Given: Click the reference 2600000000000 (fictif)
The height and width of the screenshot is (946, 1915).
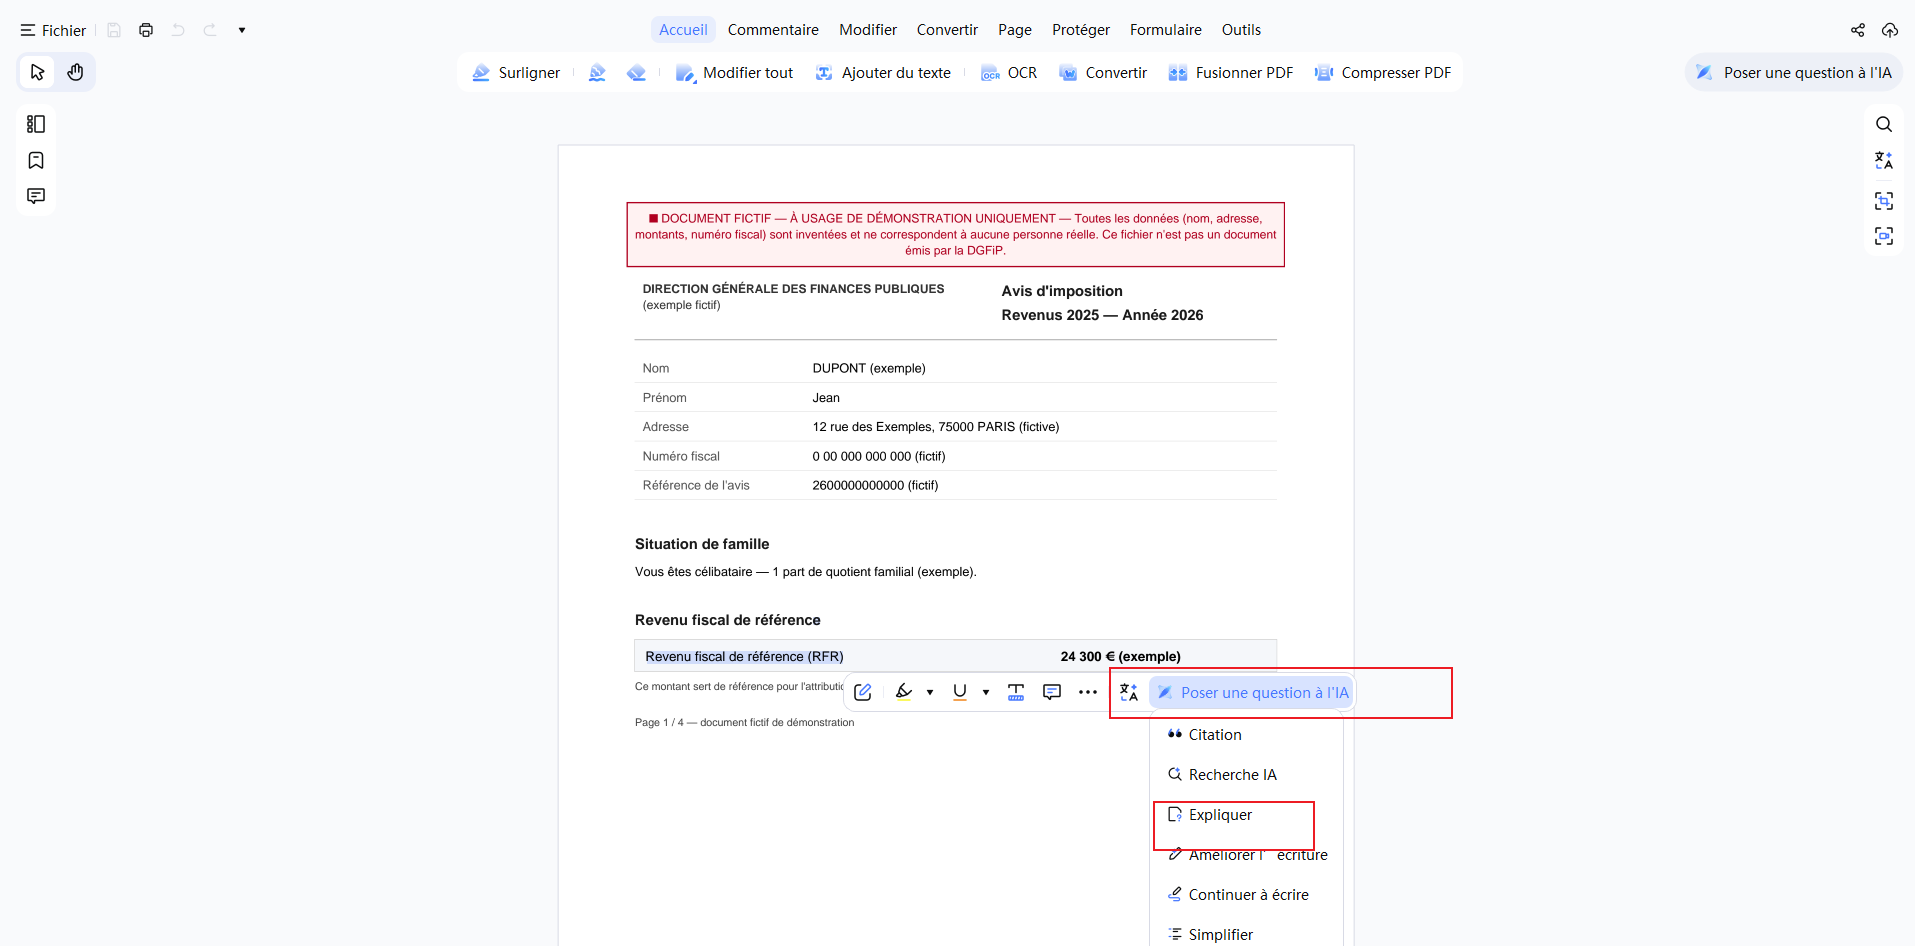Looking at the screenshot, I should [x=875, y=485].
